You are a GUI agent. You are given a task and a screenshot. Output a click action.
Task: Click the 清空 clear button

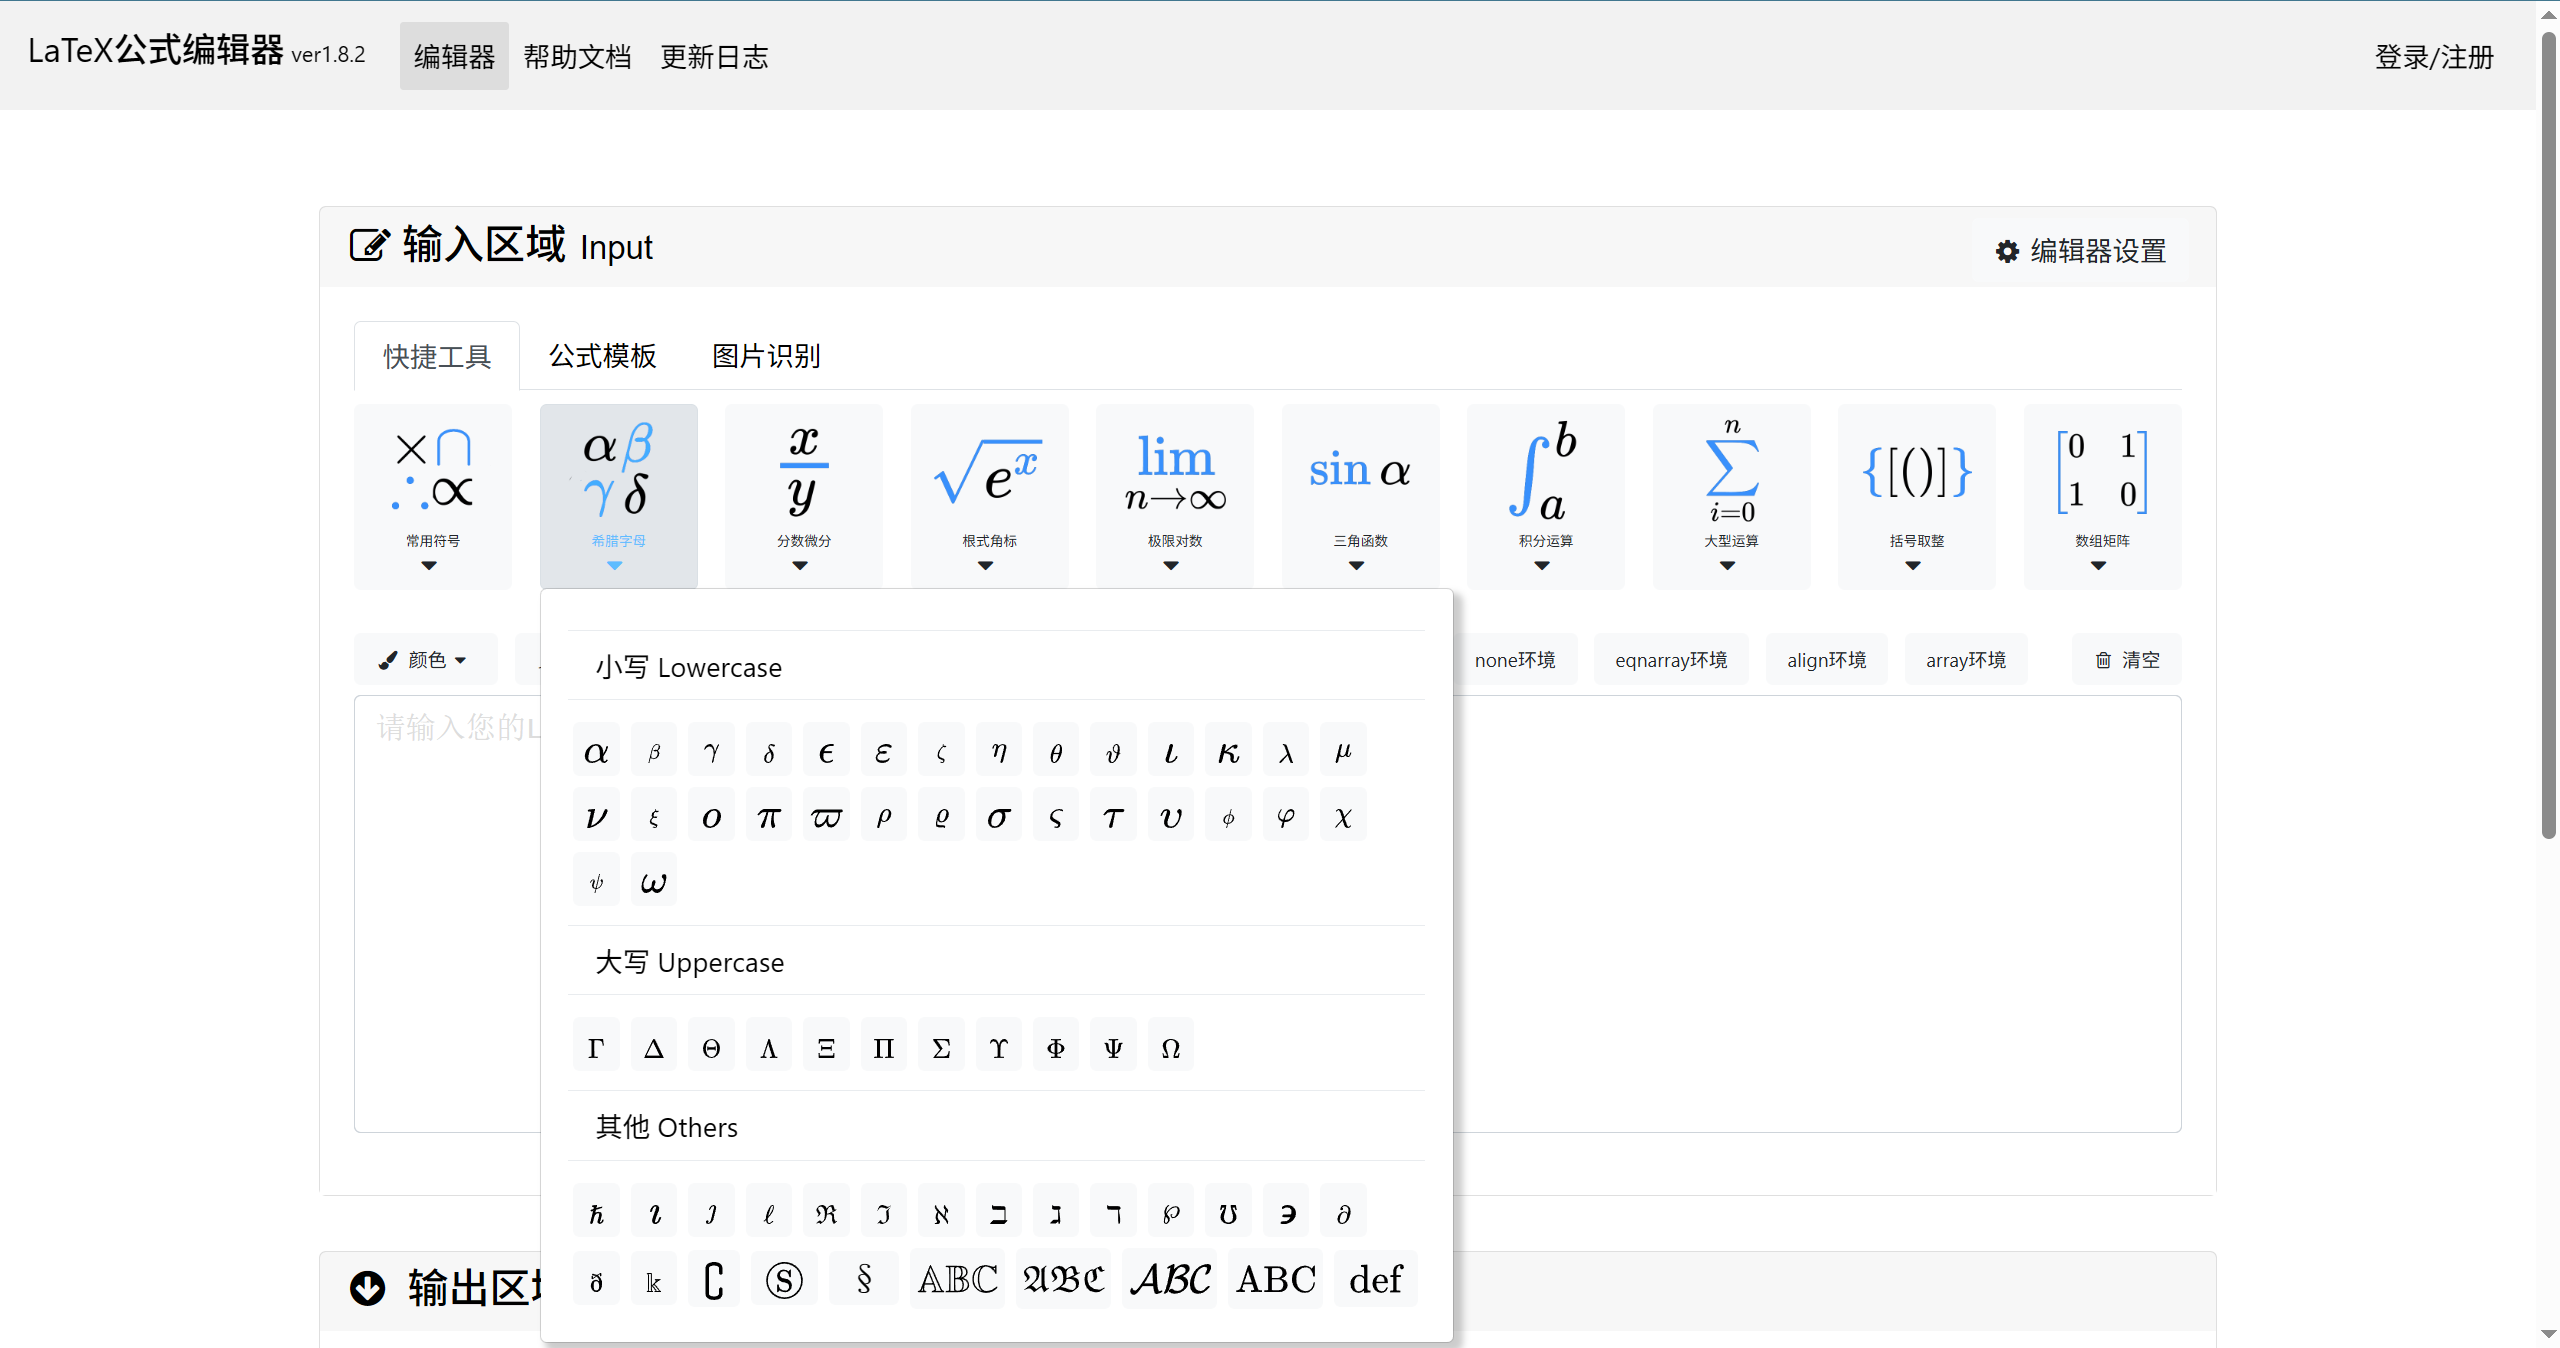point(2127,659)
